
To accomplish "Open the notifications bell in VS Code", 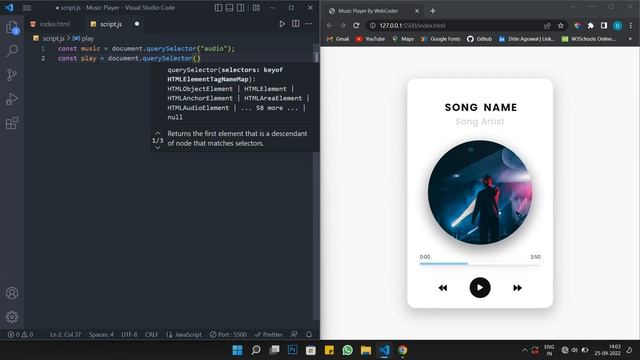I will [309, 334].
